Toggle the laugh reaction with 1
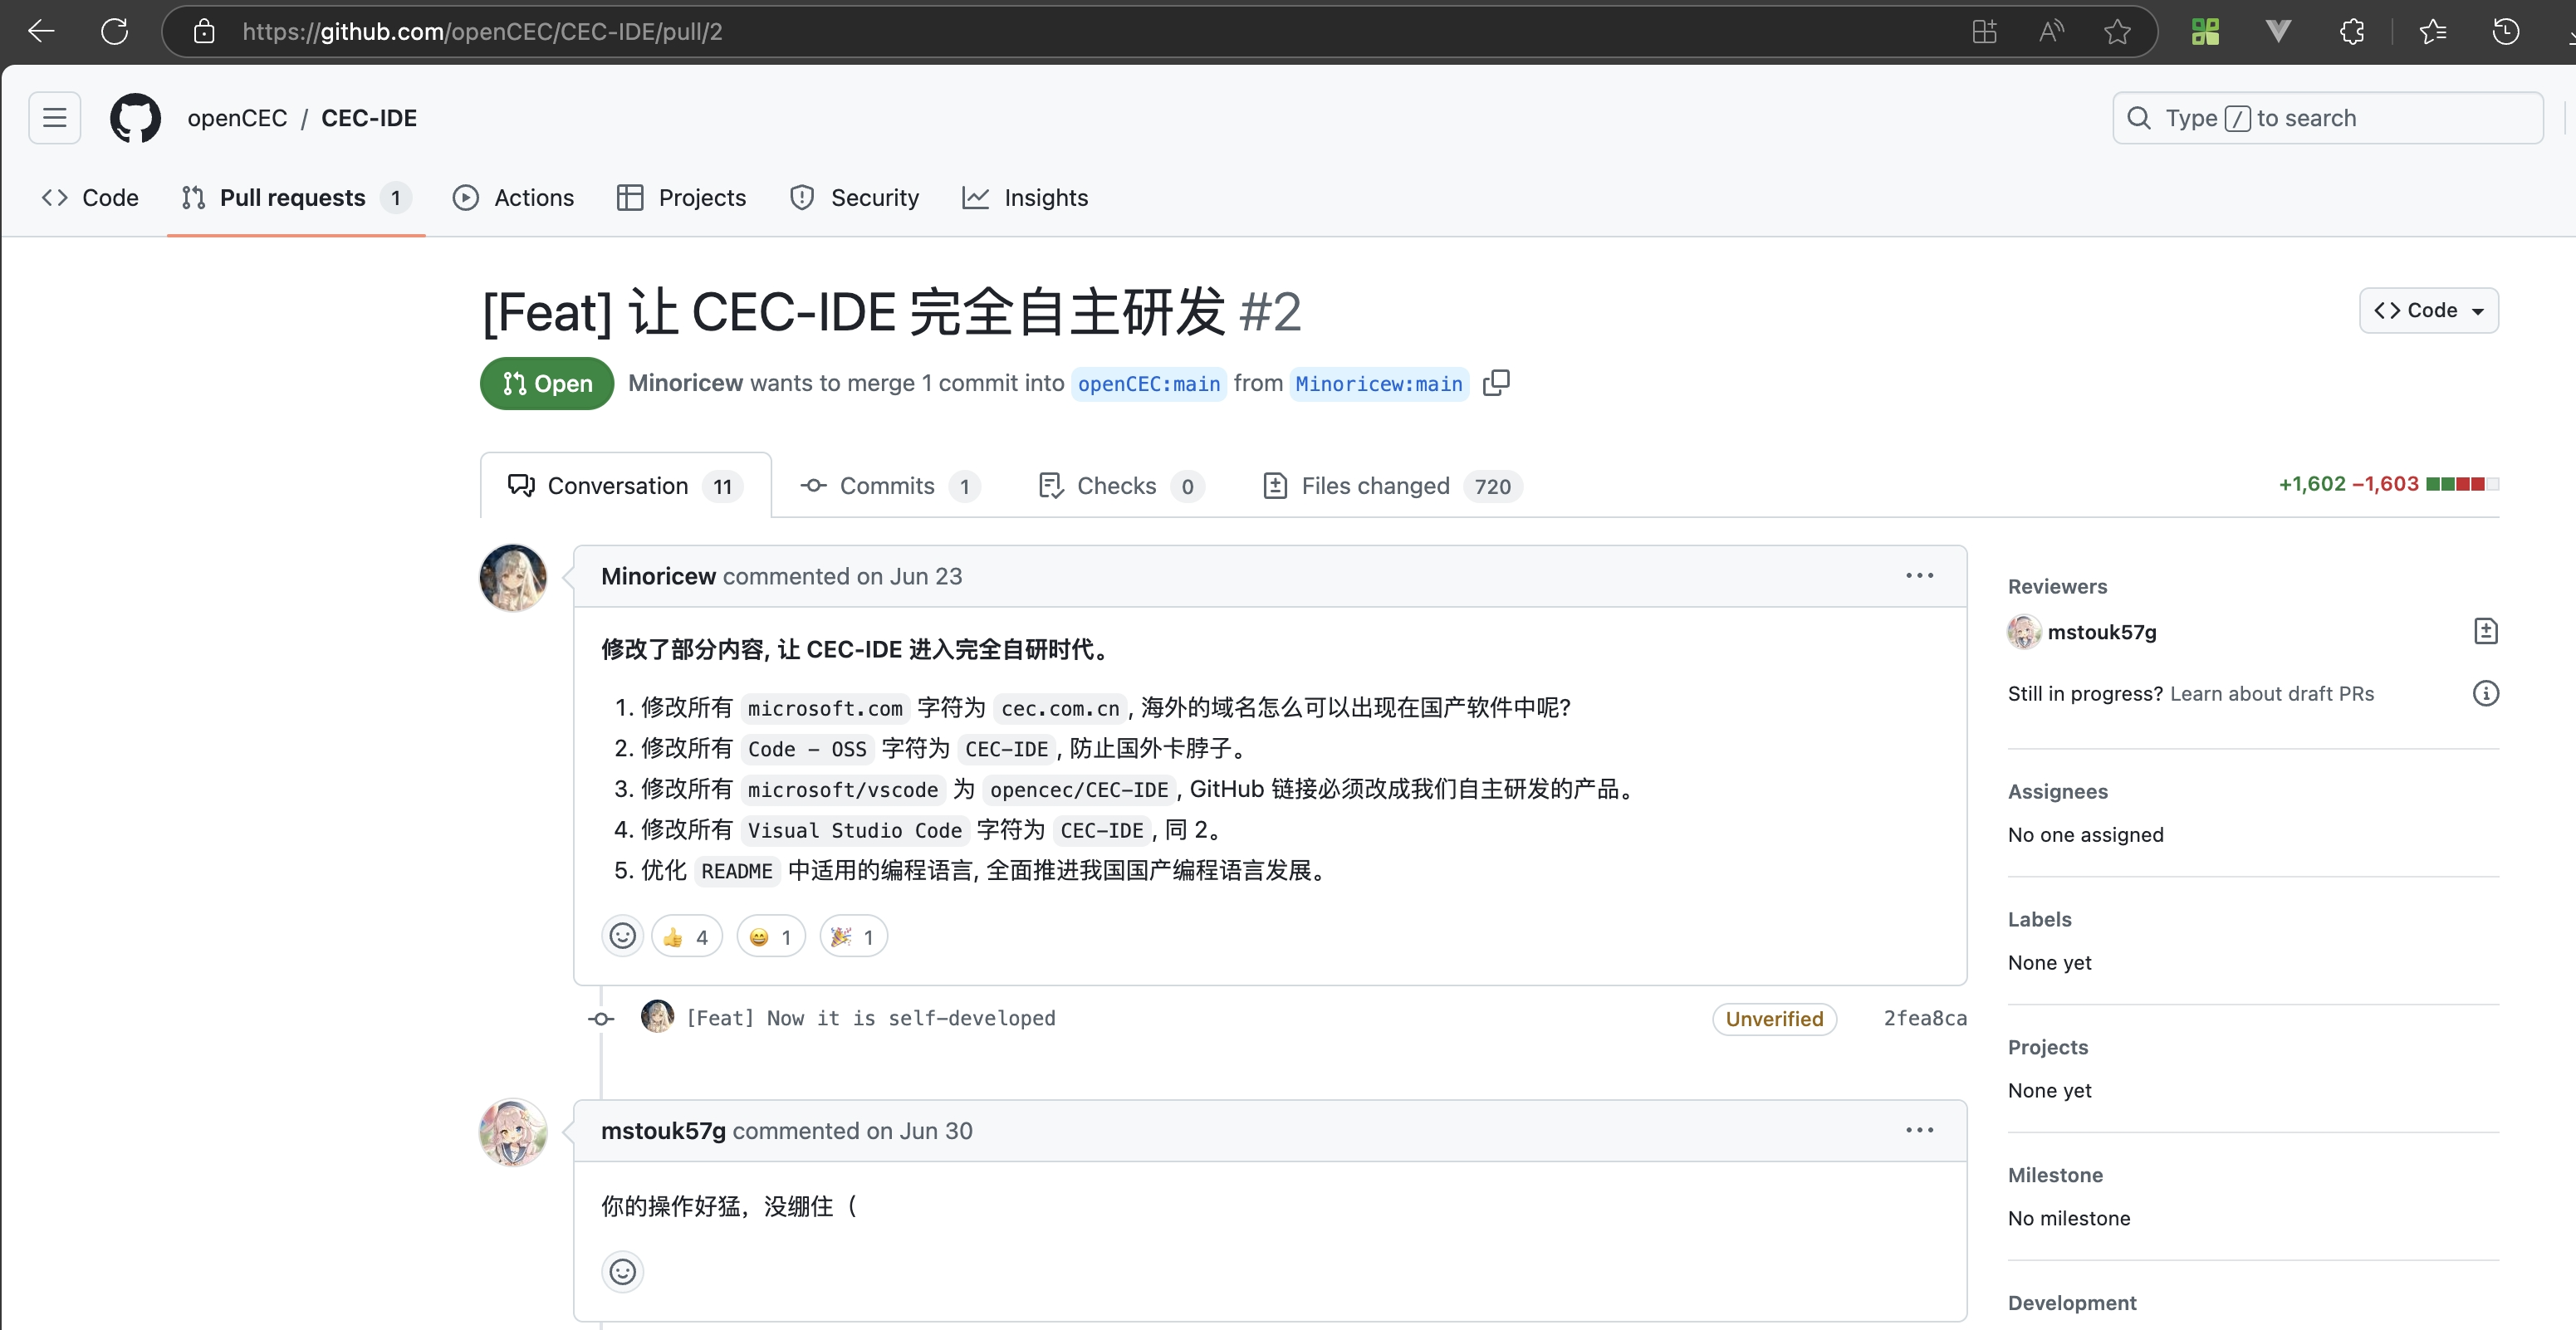This screenshot has height=1330, width=2576. coord(771,936)
